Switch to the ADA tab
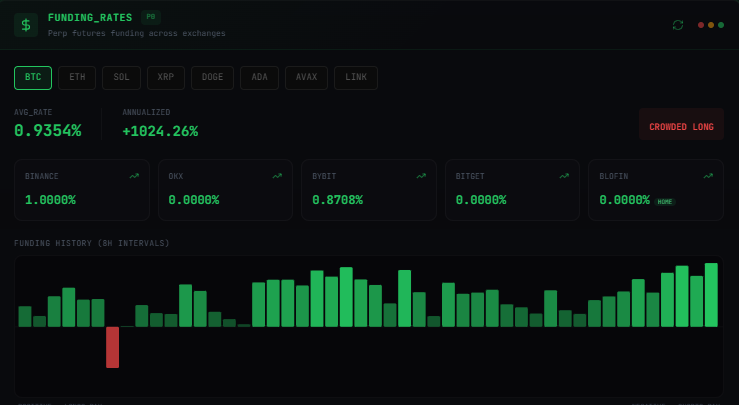 [259, 78]
